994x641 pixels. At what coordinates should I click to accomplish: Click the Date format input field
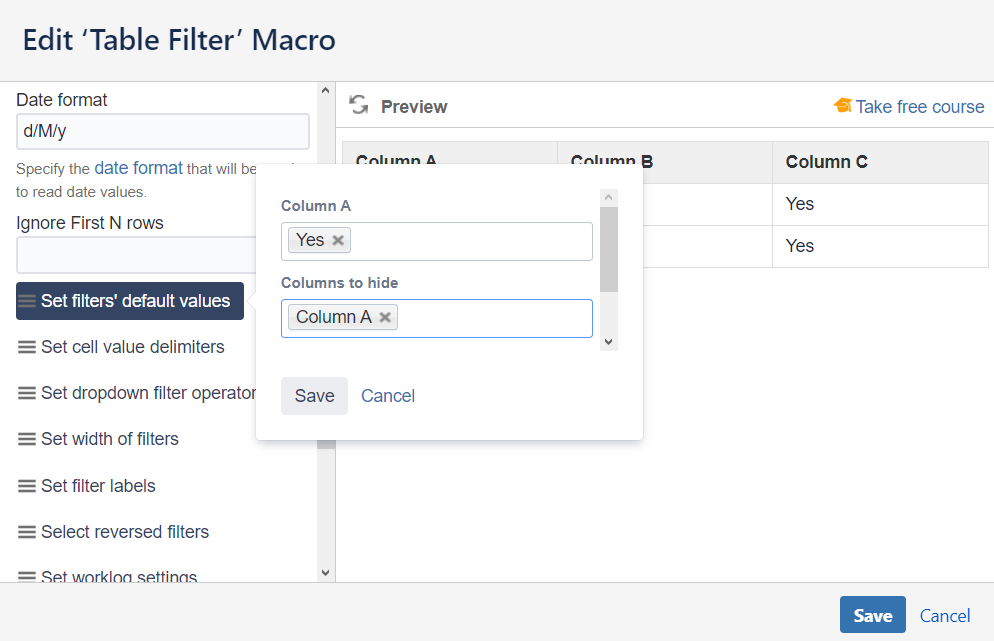tap(162, 132)
